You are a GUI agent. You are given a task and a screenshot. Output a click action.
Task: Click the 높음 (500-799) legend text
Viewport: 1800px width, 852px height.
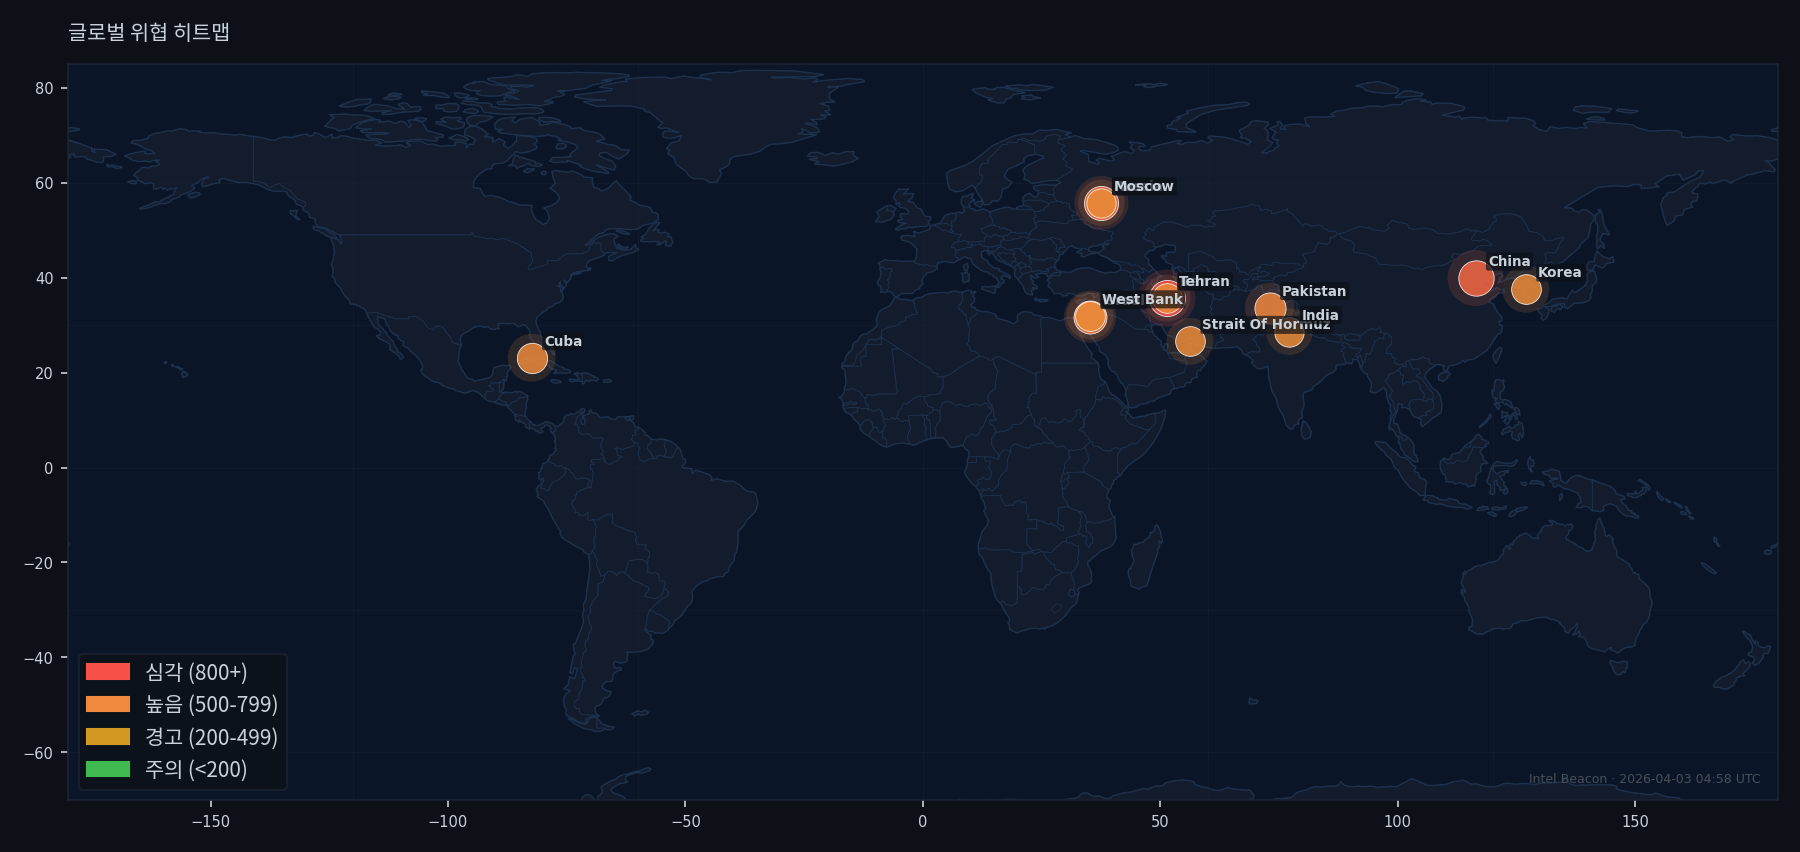pos(211,704)
